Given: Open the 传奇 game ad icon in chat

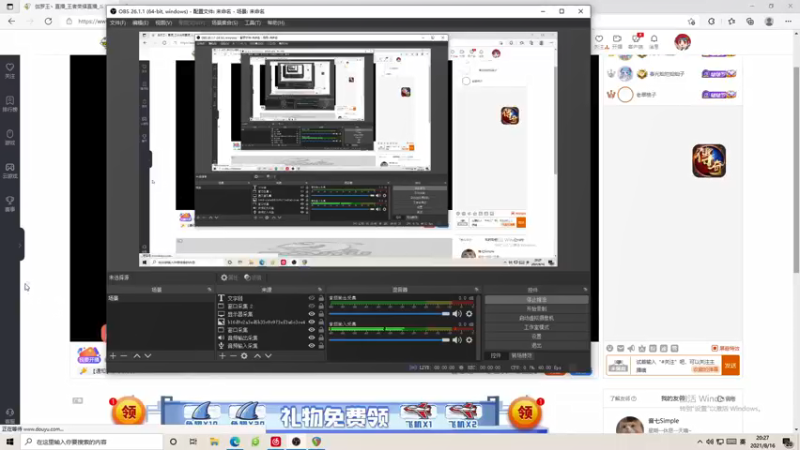Looking at the screenshot, I should pyautogui.click(x=709, y=161).
